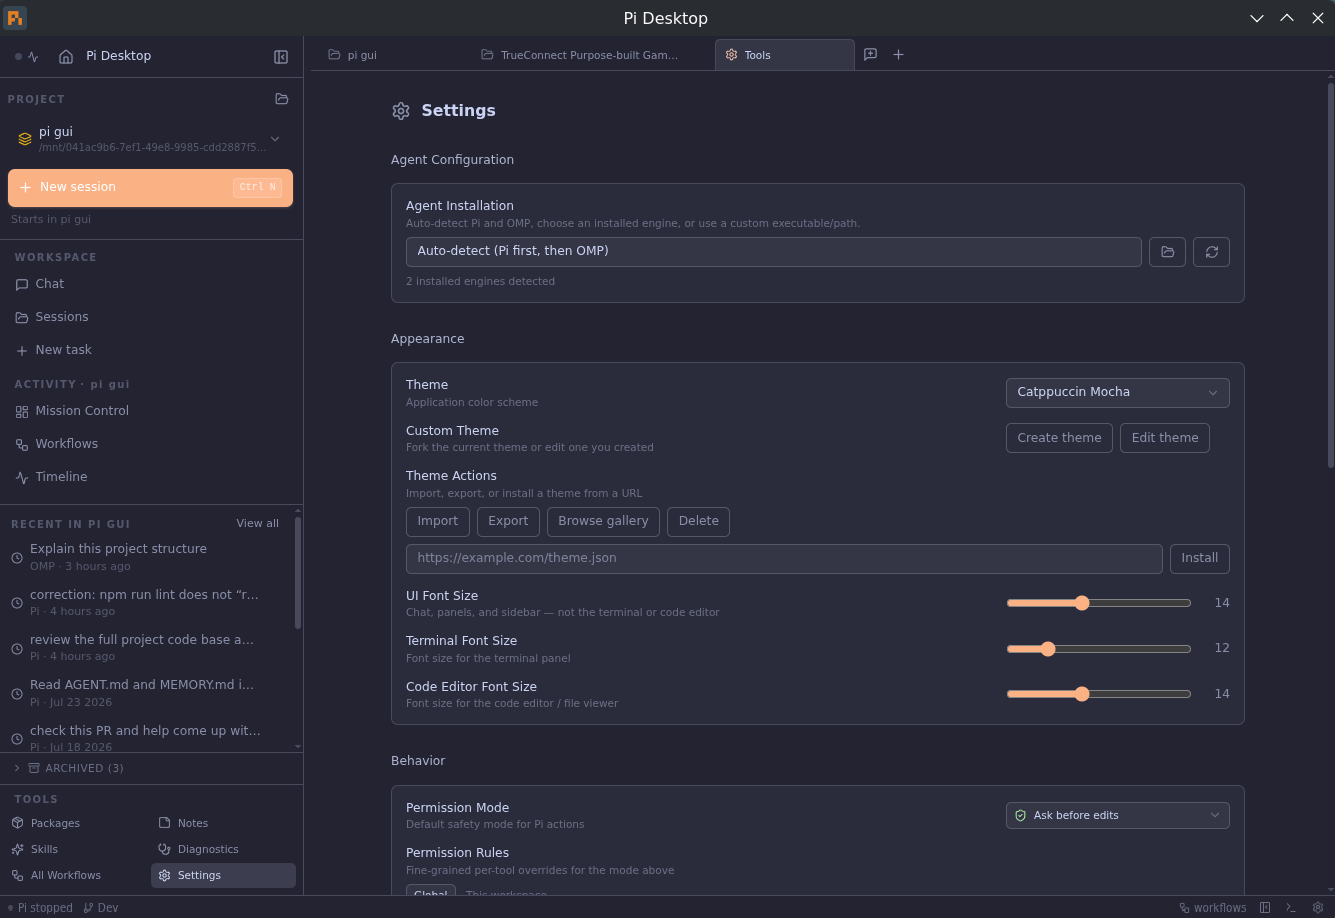The image size is (1335, 918).
Task: Expand the pi gui project selector chevron
Action: click(x=275, y=139)
